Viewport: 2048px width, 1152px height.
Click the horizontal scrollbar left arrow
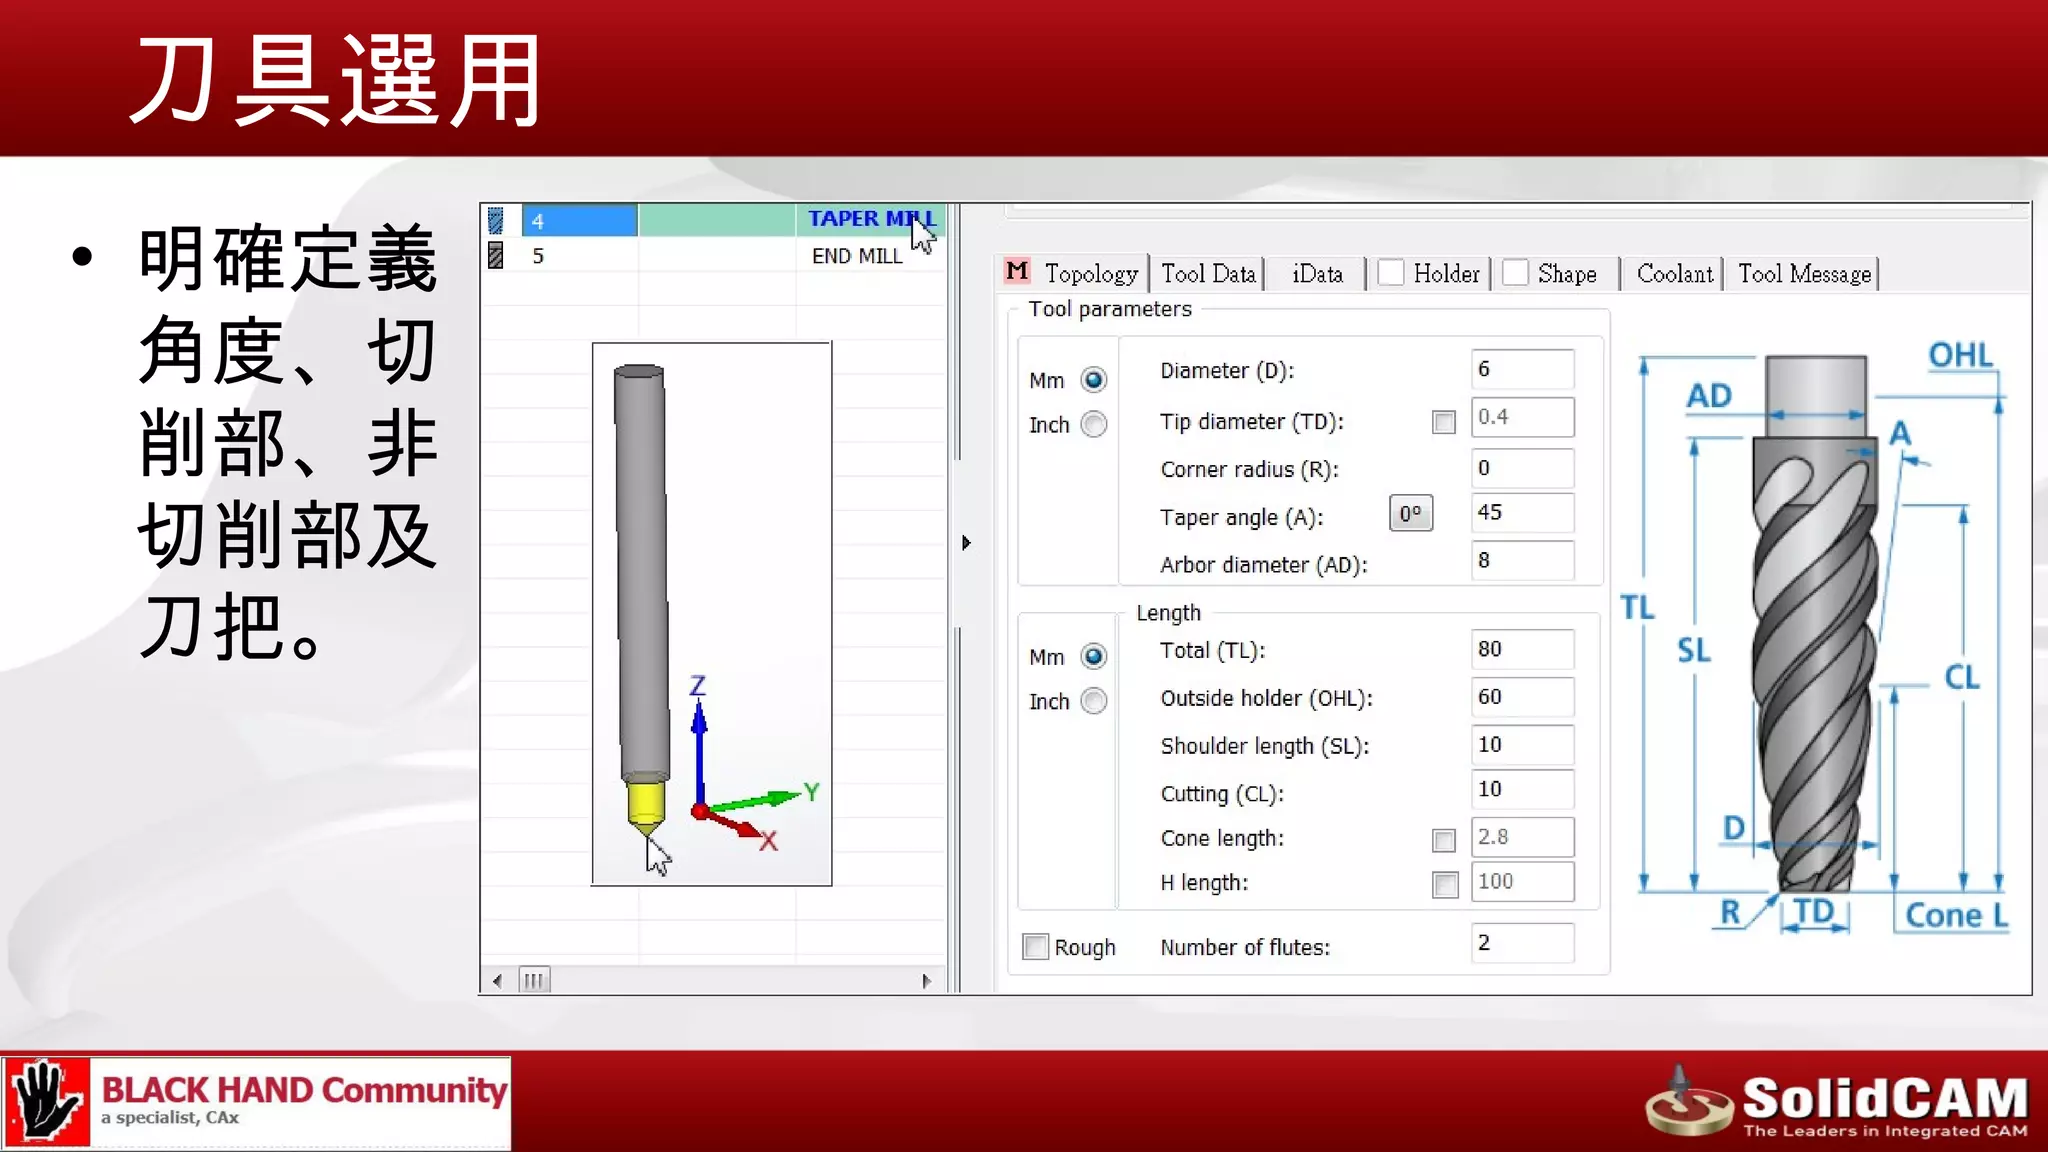pyautogui.click(x=497, y=980)
